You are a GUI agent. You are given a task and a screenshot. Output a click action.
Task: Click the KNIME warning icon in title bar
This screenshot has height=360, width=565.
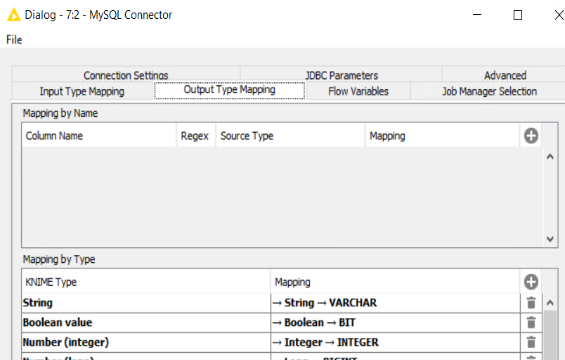coord(14,15)
